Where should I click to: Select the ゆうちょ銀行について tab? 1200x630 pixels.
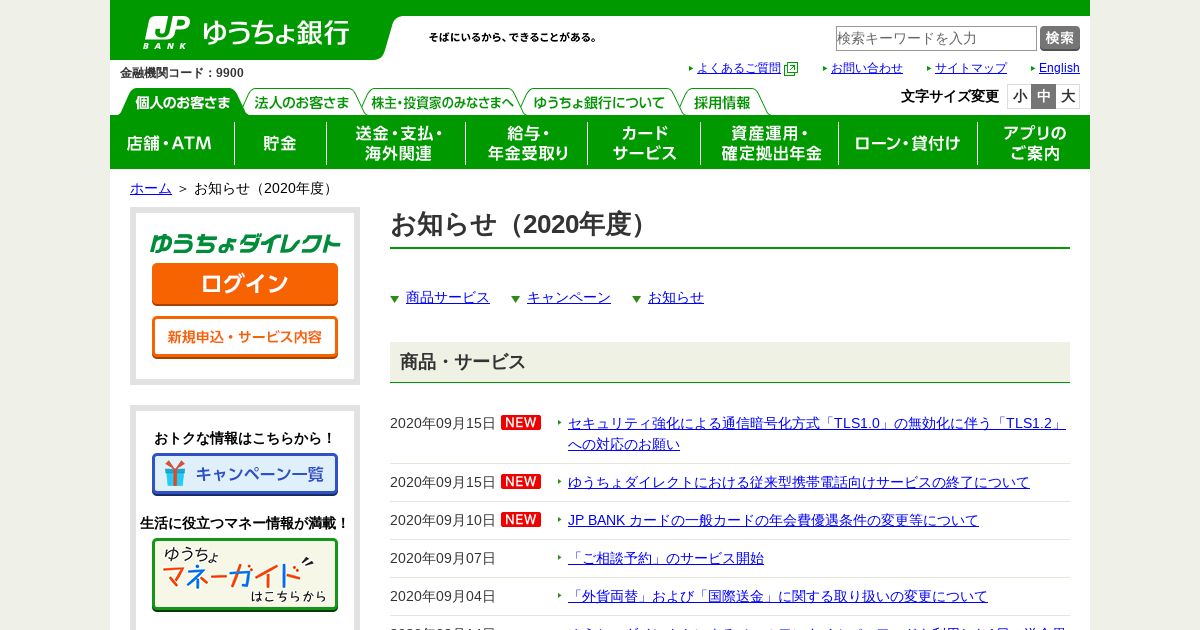point(600,102)
